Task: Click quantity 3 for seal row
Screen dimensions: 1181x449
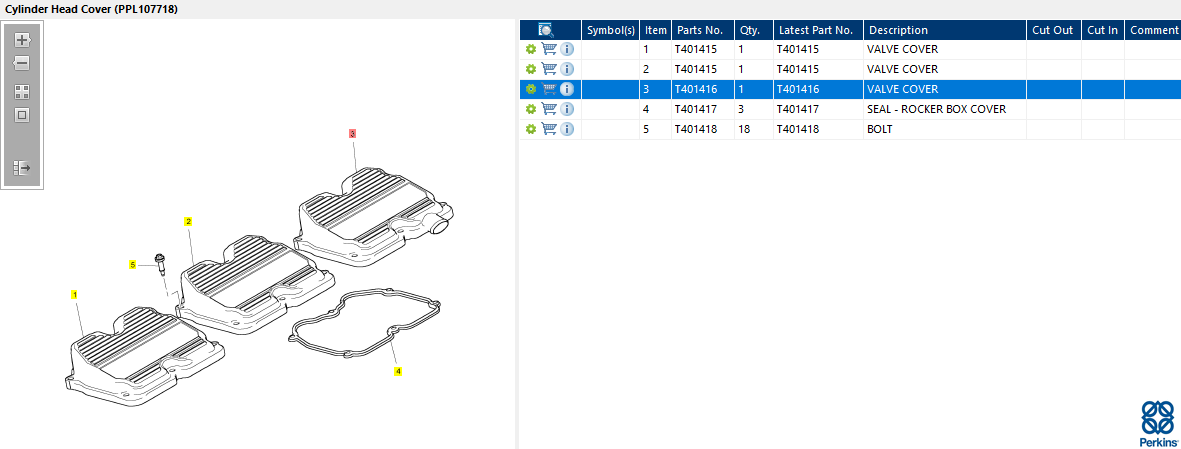Action: click(742, 109)
